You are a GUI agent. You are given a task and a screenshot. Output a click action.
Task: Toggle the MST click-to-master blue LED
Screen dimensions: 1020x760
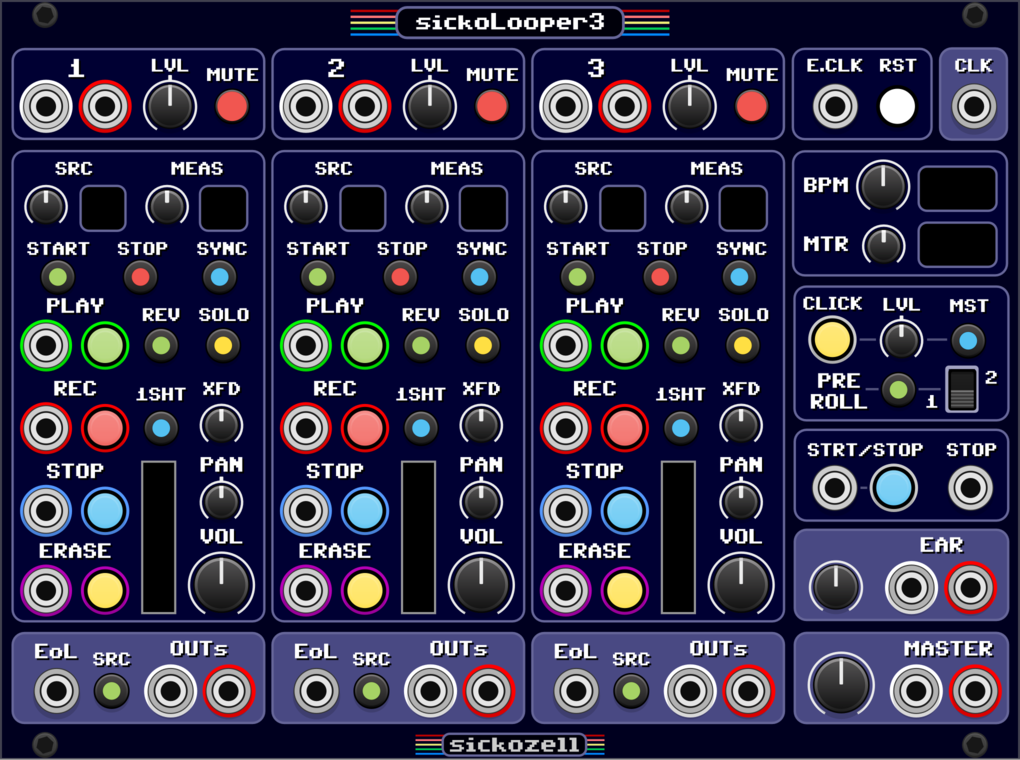(x=968, y=340)
